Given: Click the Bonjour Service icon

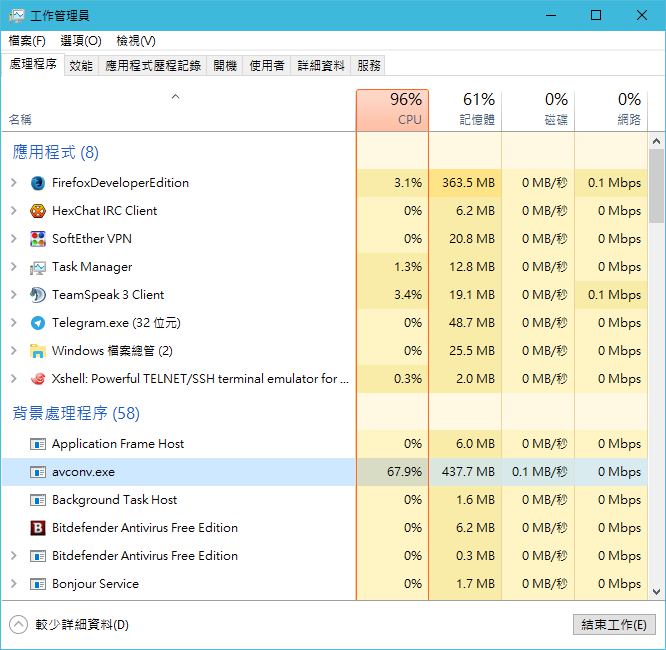Looking at the screenshot, I should click(38, 585).
